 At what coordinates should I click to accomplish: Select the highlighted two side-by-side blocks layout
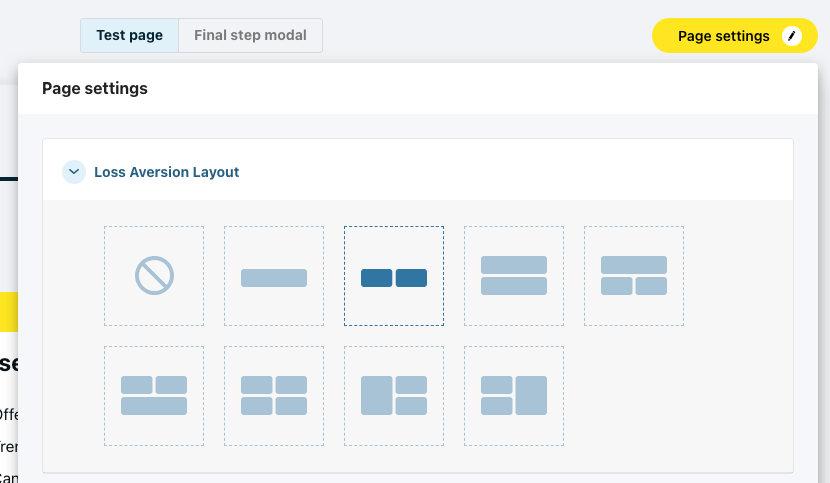point(394,277)
